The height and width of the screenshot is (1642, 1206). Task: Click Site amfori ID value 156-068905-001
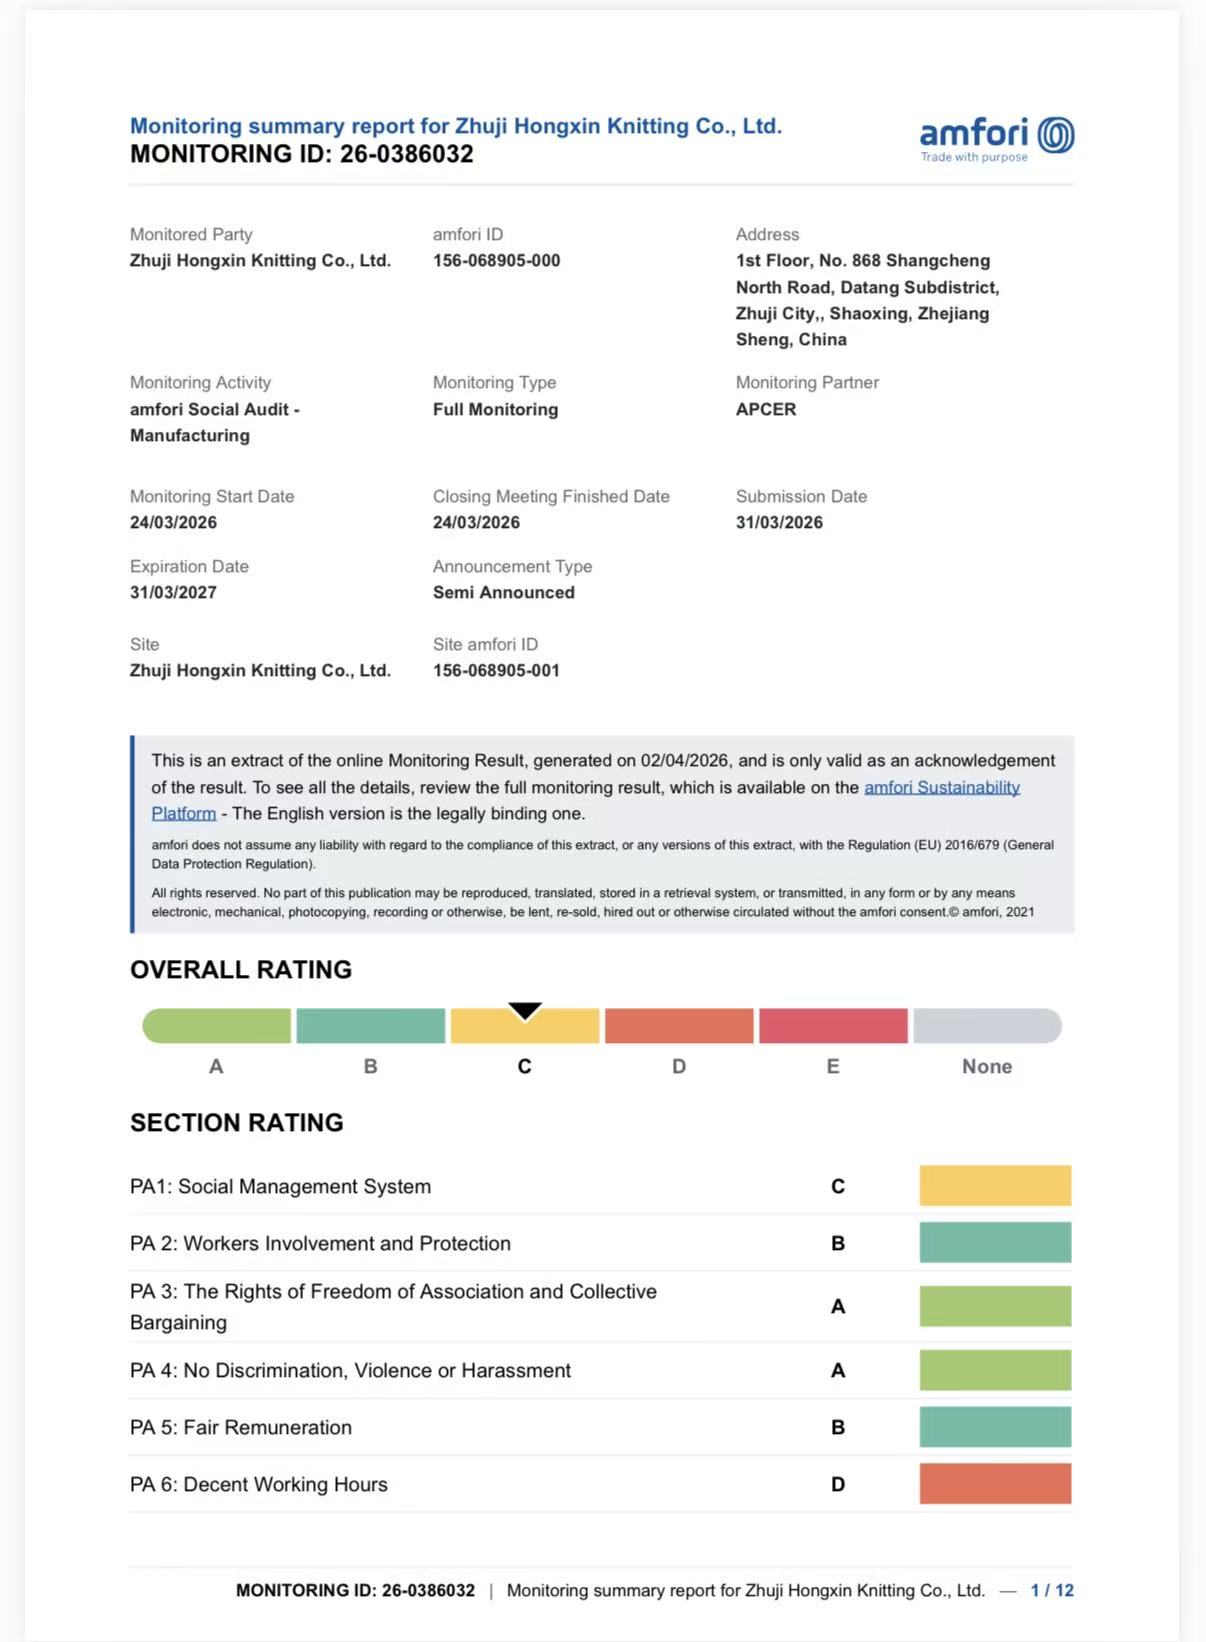pos(496,671)
